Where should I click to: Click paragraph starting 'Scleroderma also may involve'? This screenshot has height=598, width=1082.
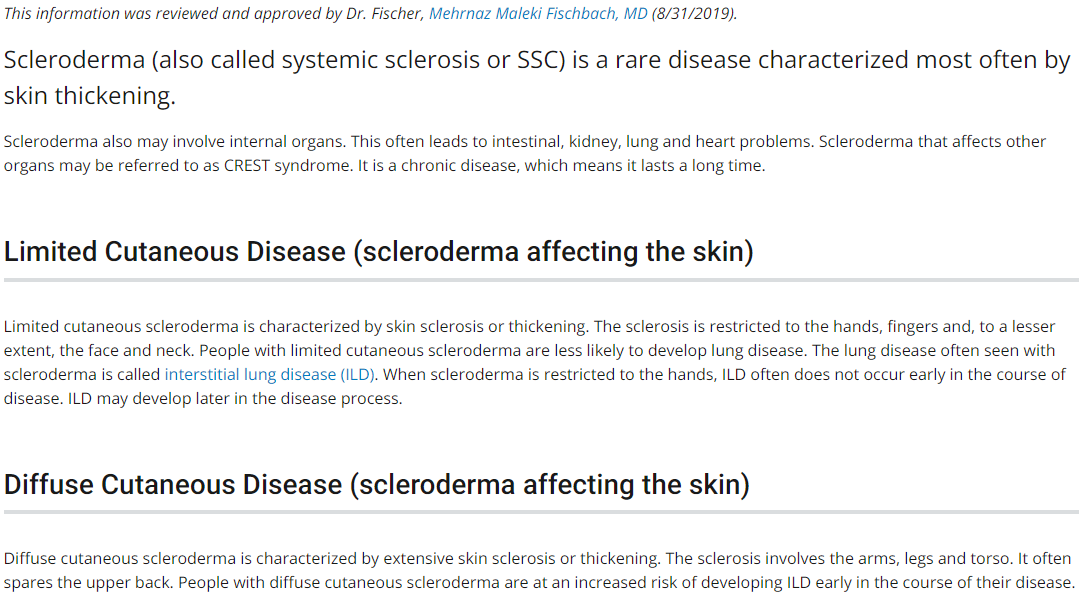pos(524,154)
